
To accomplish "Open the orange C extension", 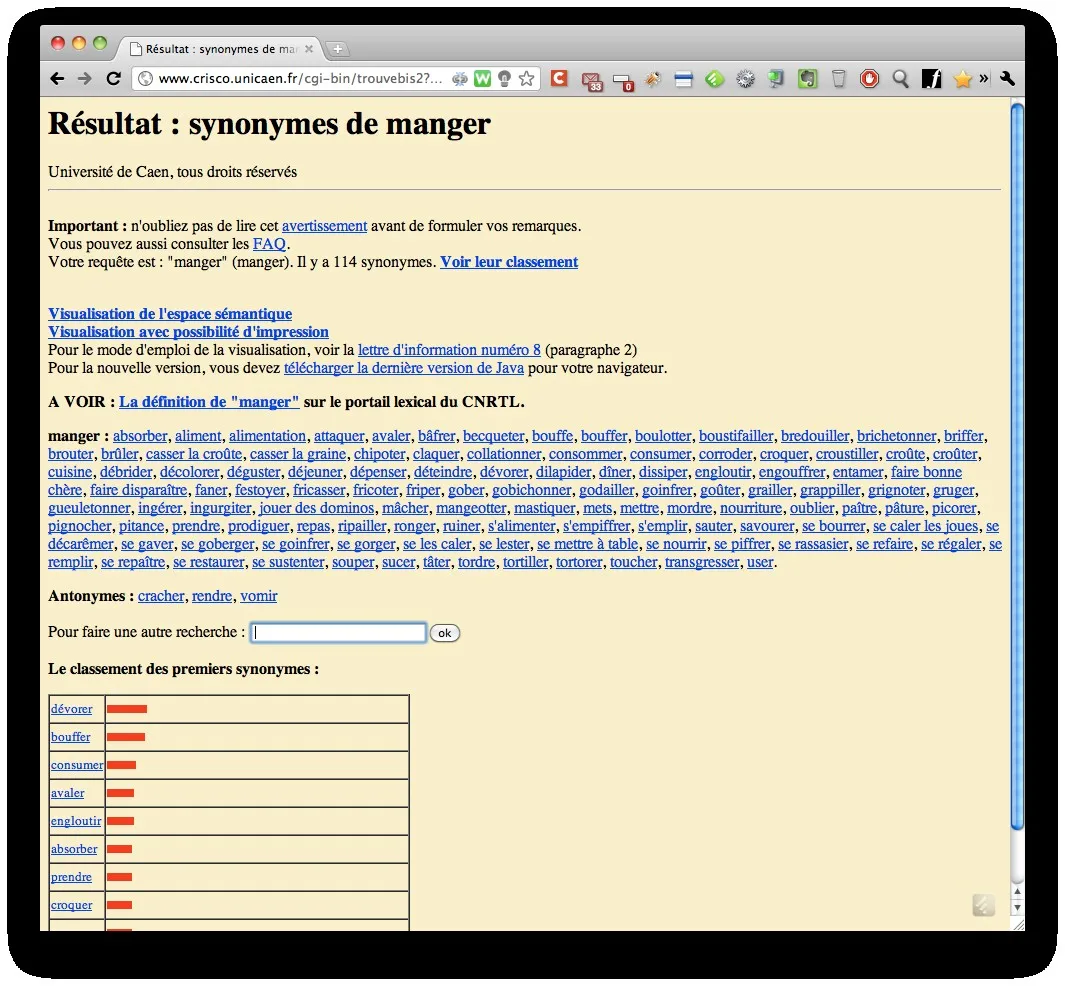I will coord(559,78).
